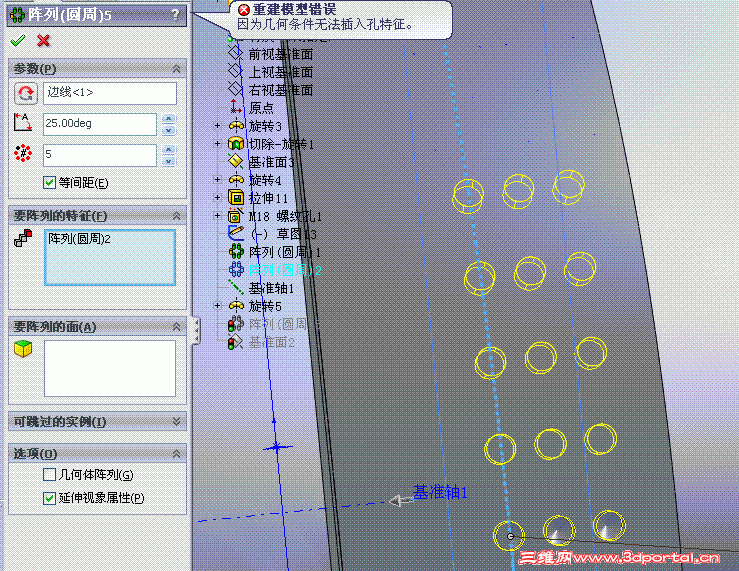Viewport: 739px width, 571px height.
Task: Click the 基准轴1 axis icon in tree
Action: (x=236, y=287)
